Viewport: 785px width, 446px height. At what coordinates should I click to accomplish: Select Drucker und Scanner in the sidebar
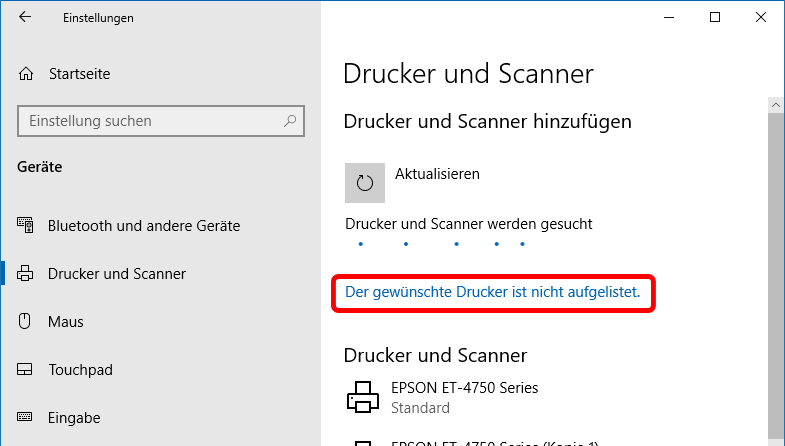[x=117, y=274]
